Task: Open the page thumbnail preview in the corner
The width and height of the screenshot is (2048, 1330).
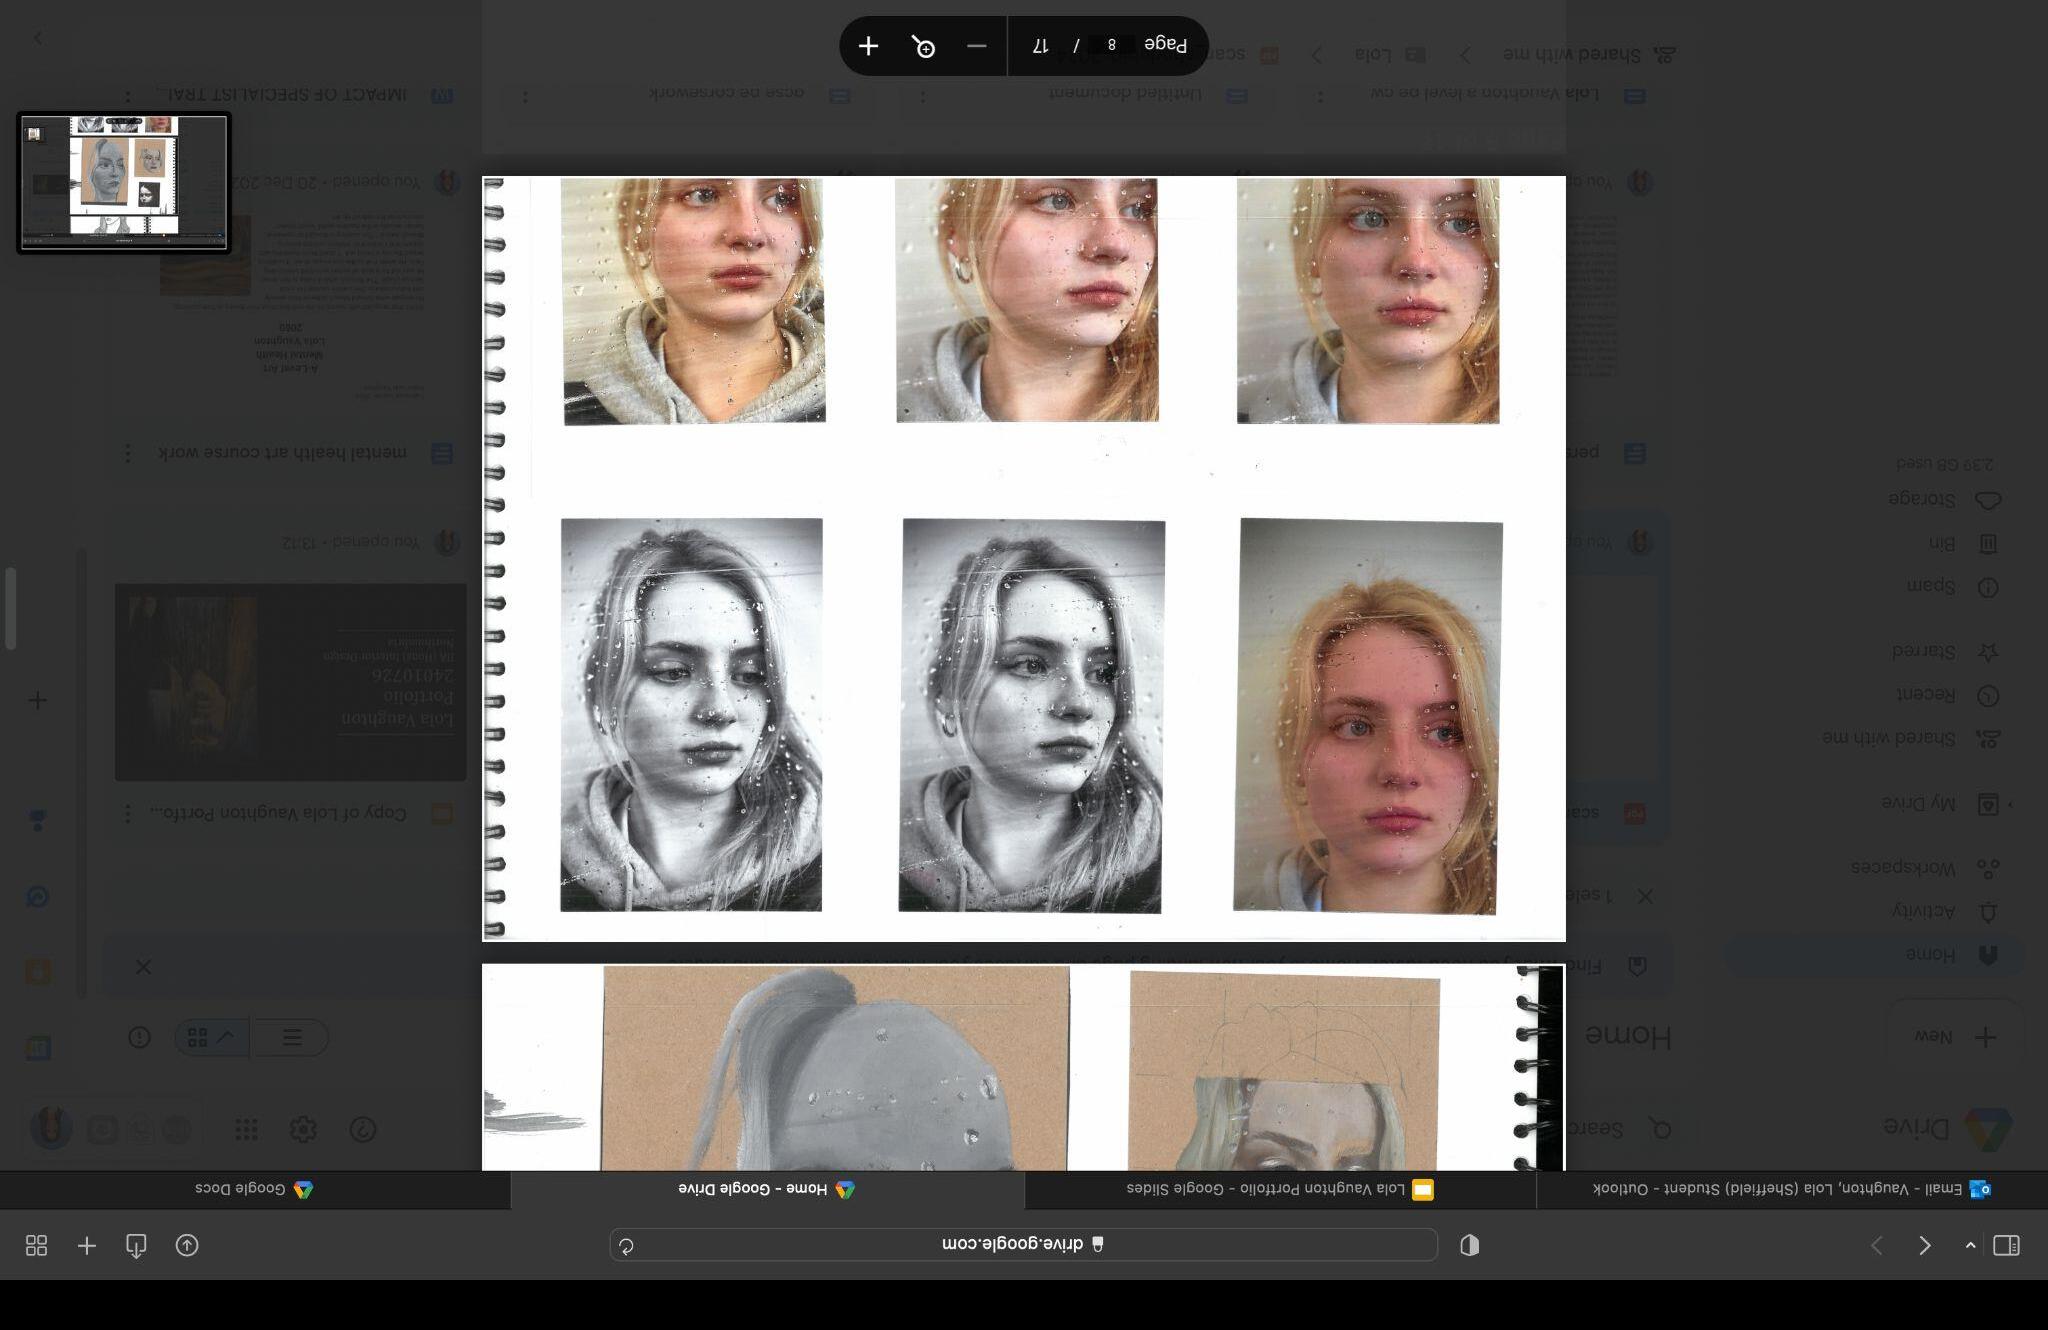Action: click(124, 183)
